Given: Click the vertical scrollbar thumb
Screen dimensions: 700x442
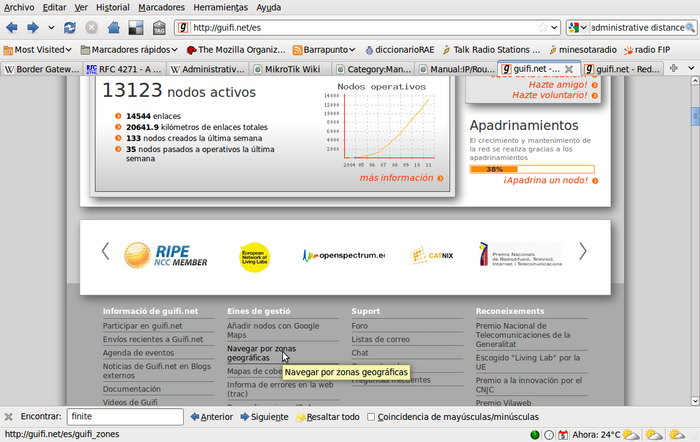Looking at the screenshot, I should (695, 116).
